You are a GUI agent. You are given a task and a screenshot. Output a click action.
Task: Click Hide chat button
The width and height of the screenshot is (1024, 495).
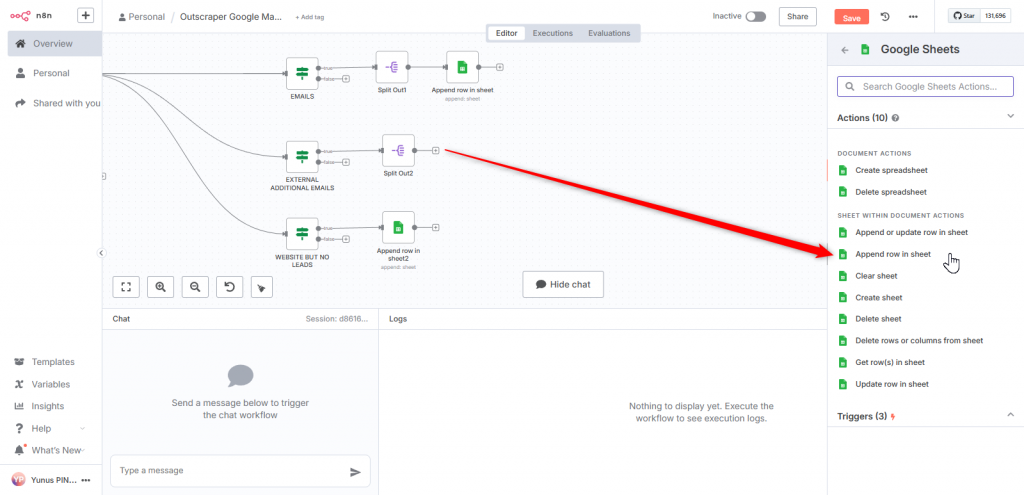563,285
